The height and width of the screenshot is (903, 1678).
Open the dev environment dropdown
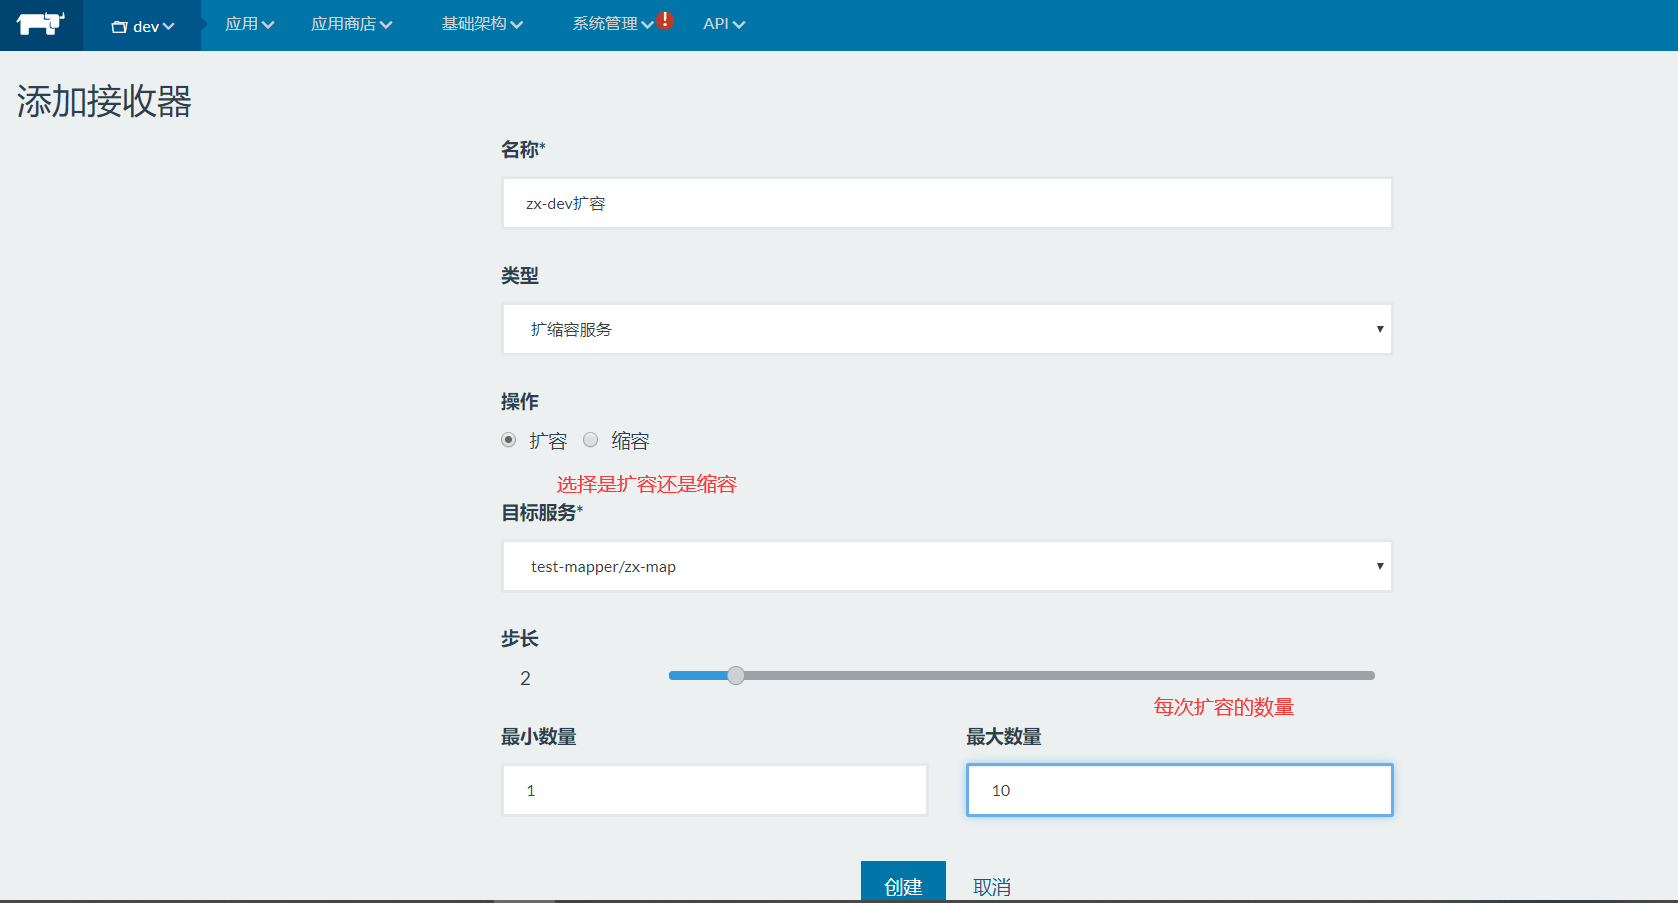point(143,26)
